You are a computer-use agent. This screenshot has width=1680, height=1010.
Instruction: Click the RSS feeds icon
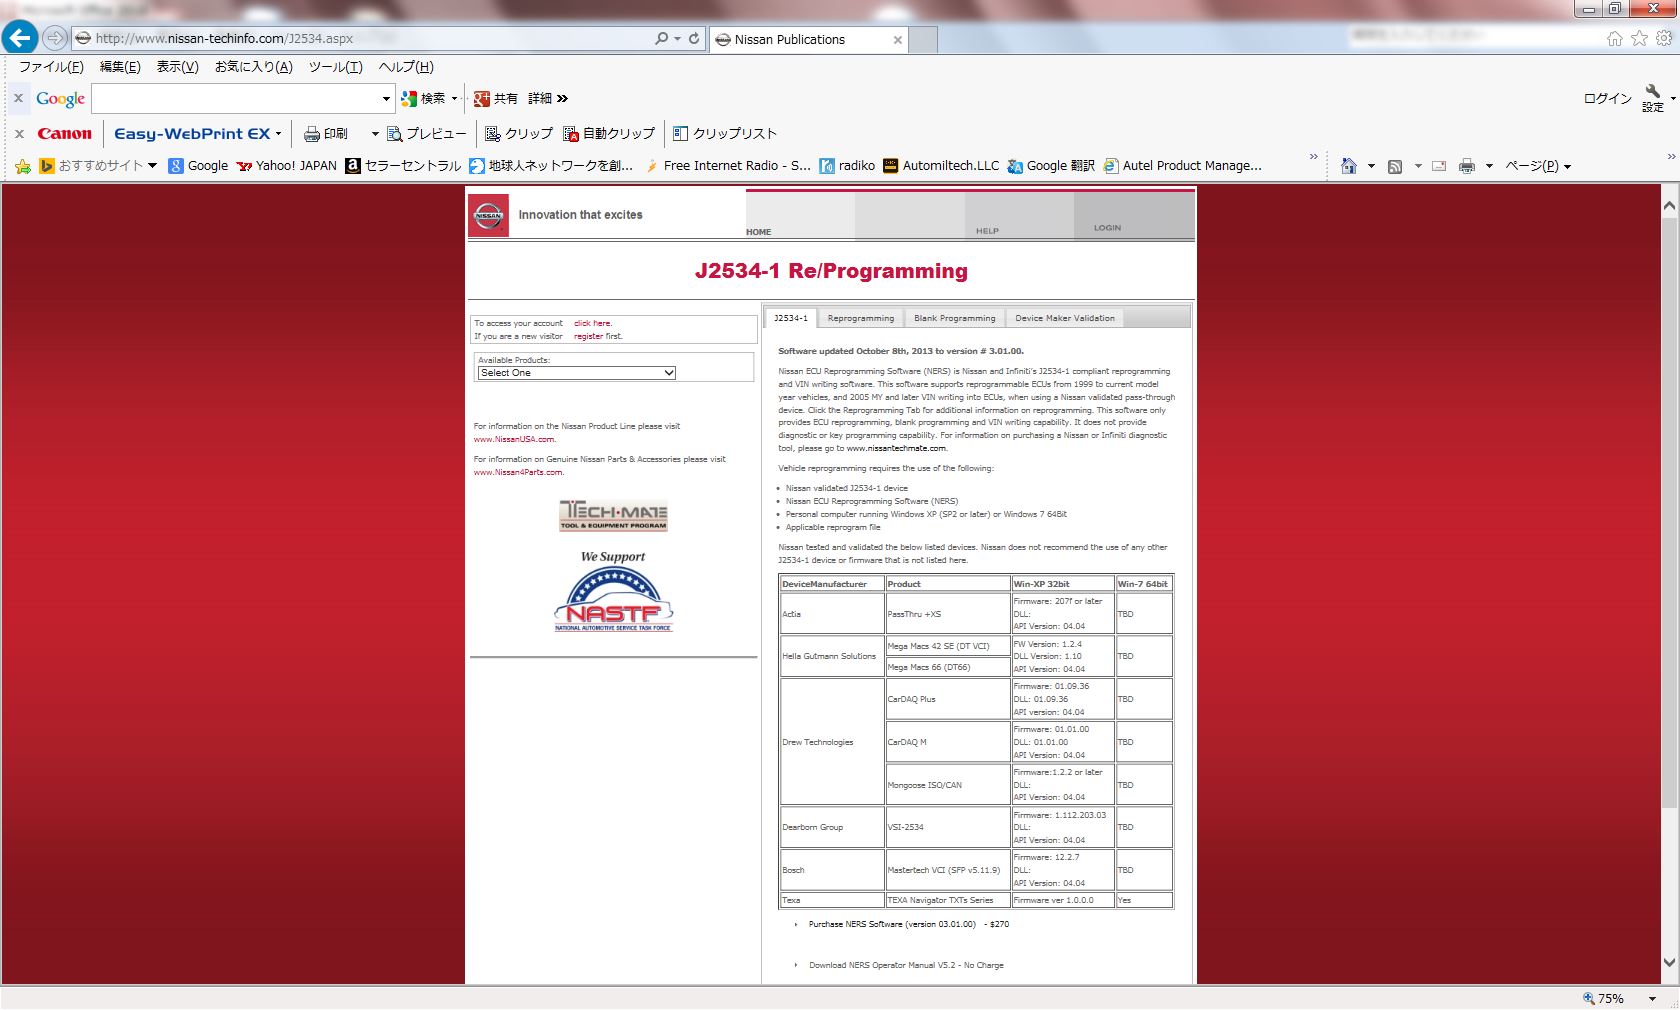(x=1395, y=166)
